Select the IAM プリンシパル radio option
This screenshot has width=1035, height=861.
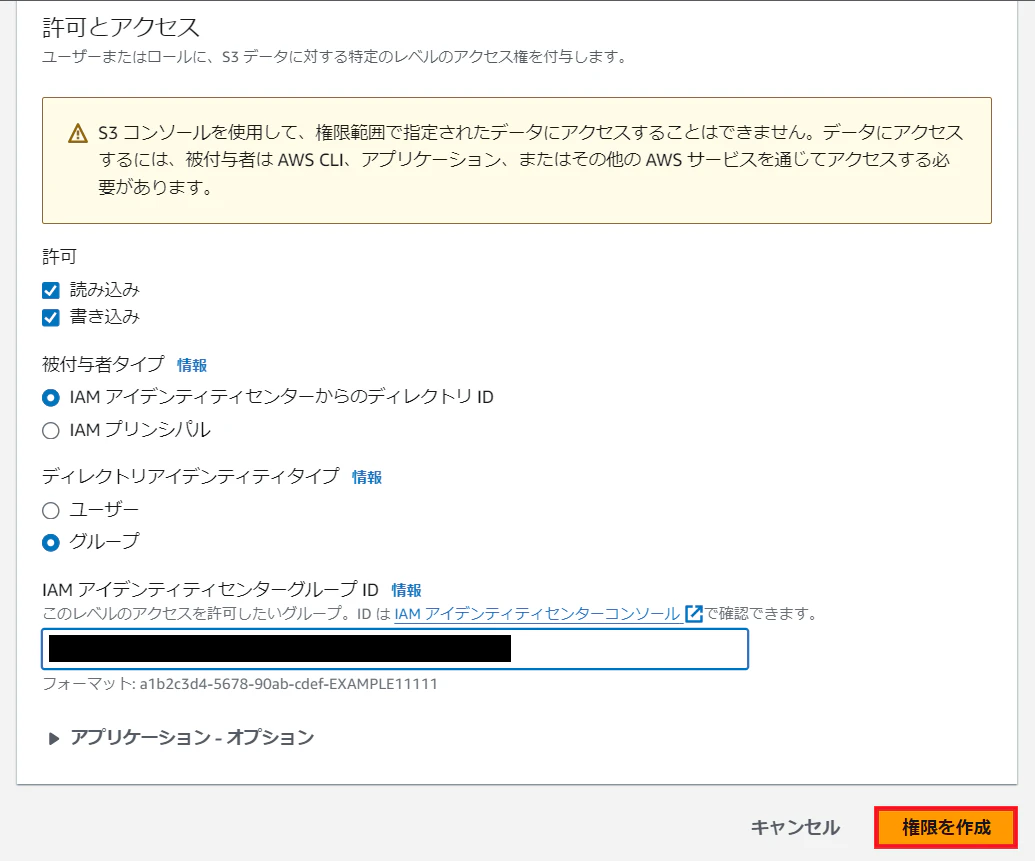tap(51, 430)
